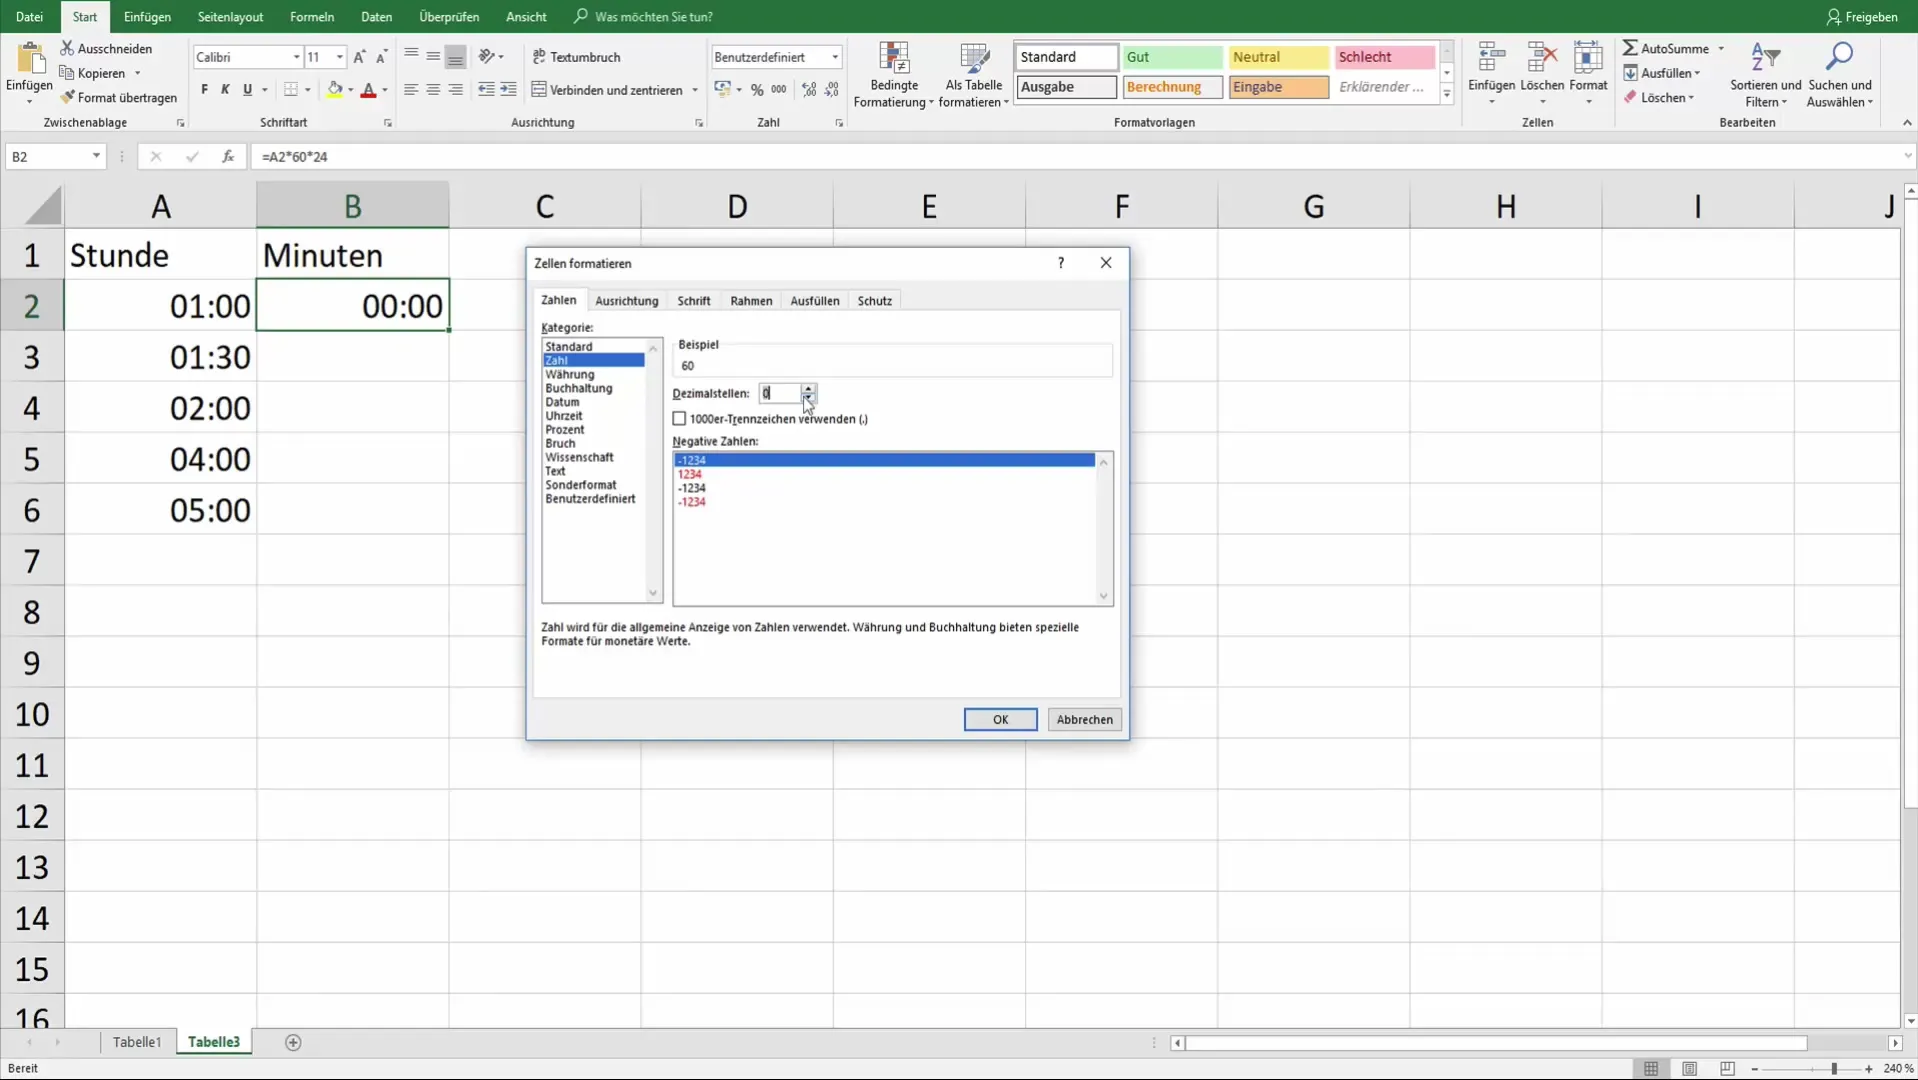Click Abbrechen in dialog
Screen dimensions: 1918x1080
[1084, 720]
